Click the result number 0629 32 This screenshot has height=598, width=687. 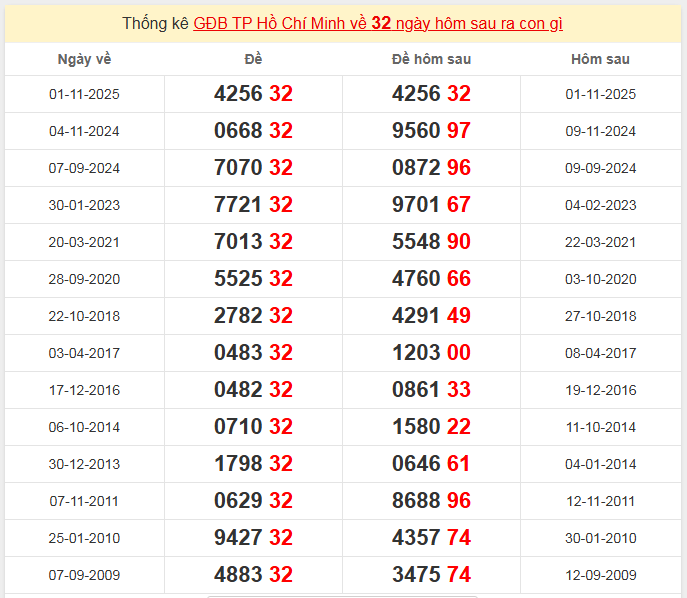tap(253, 501)
